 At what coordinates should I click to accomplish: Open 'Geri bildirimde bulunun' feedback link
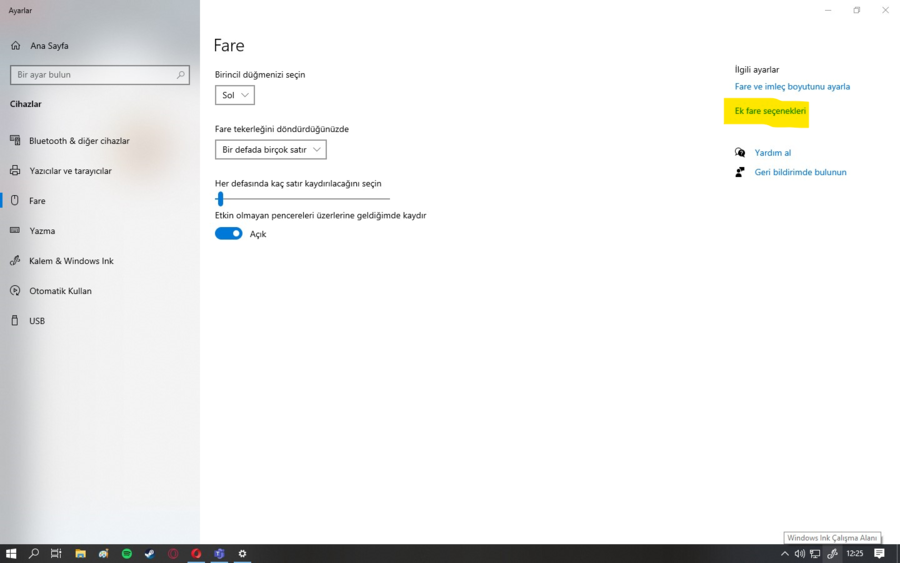tap(800, 172)
